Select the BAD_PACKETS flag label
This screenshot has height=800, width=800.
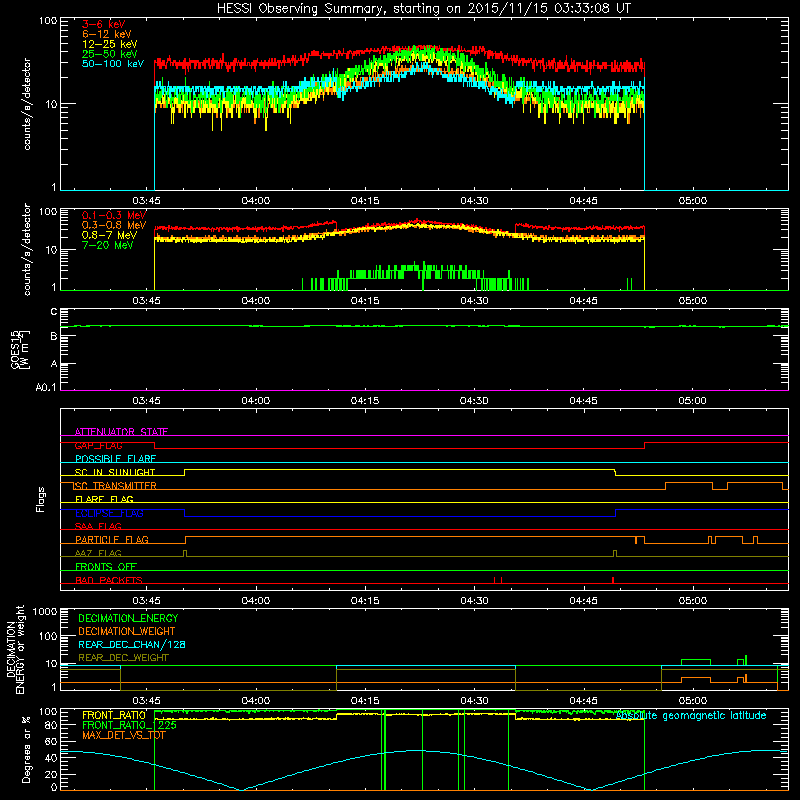tap(109, 580)
